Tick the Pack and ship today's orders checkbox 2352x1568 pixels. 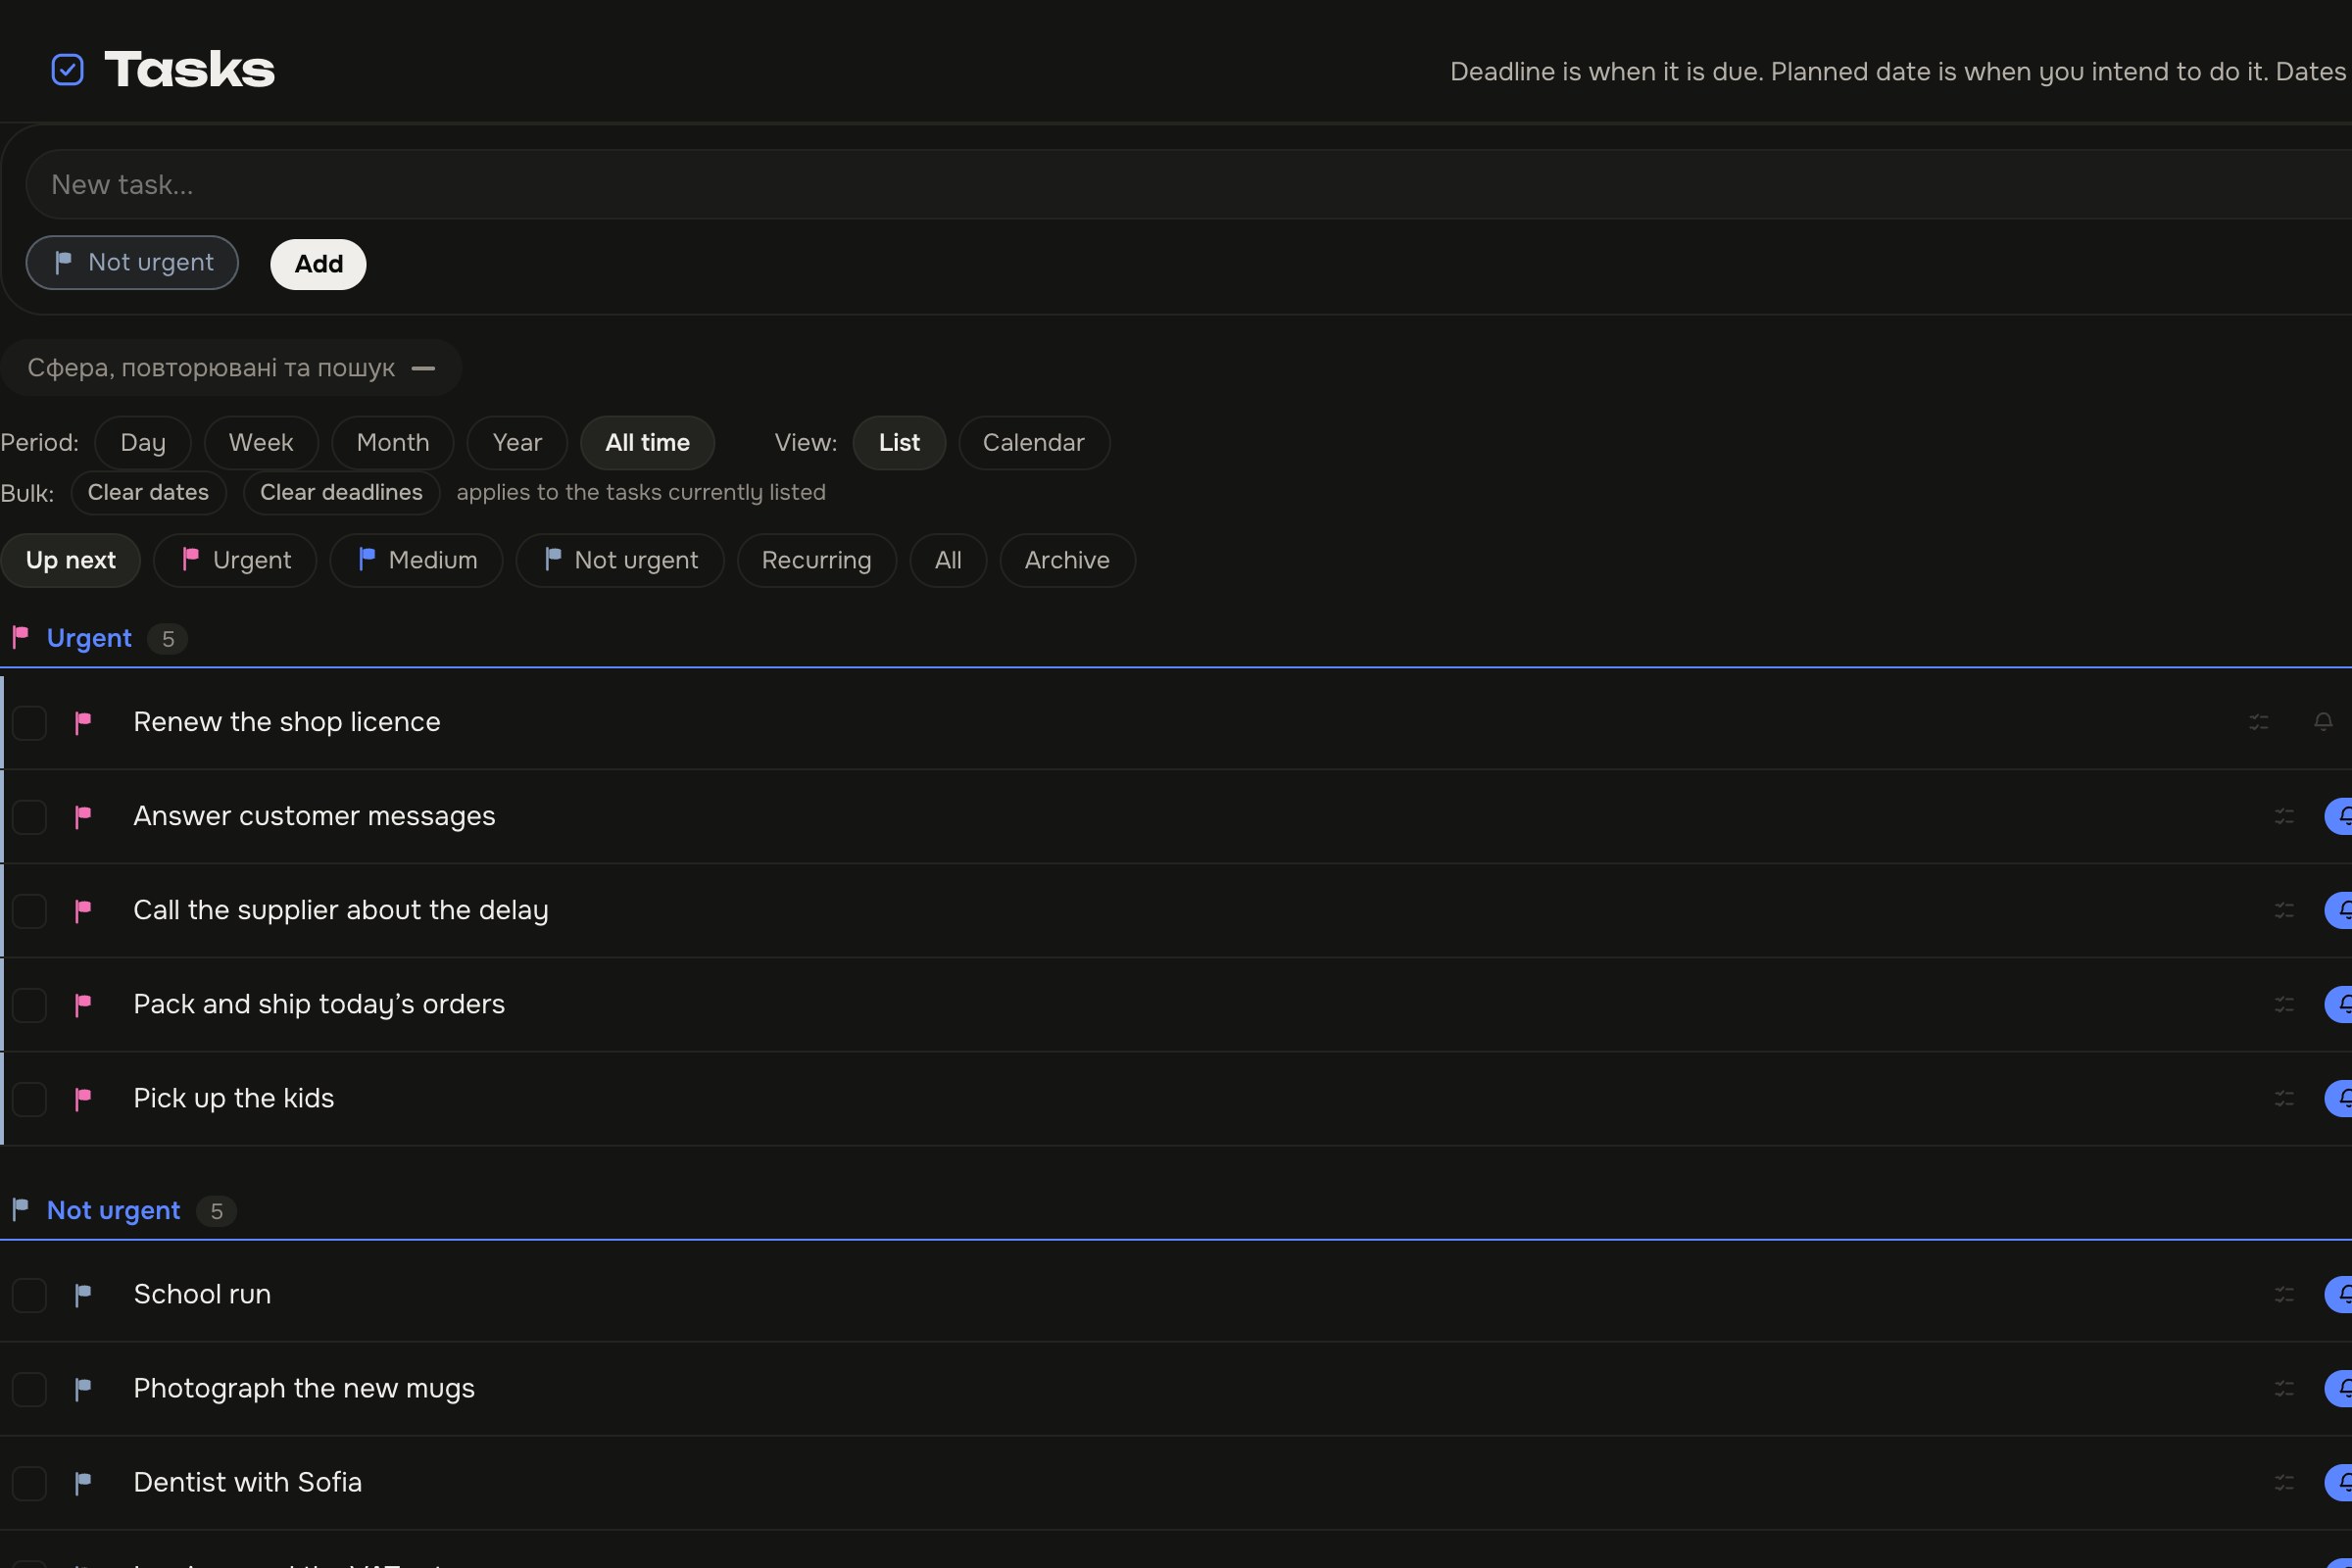pos(29,1005)
